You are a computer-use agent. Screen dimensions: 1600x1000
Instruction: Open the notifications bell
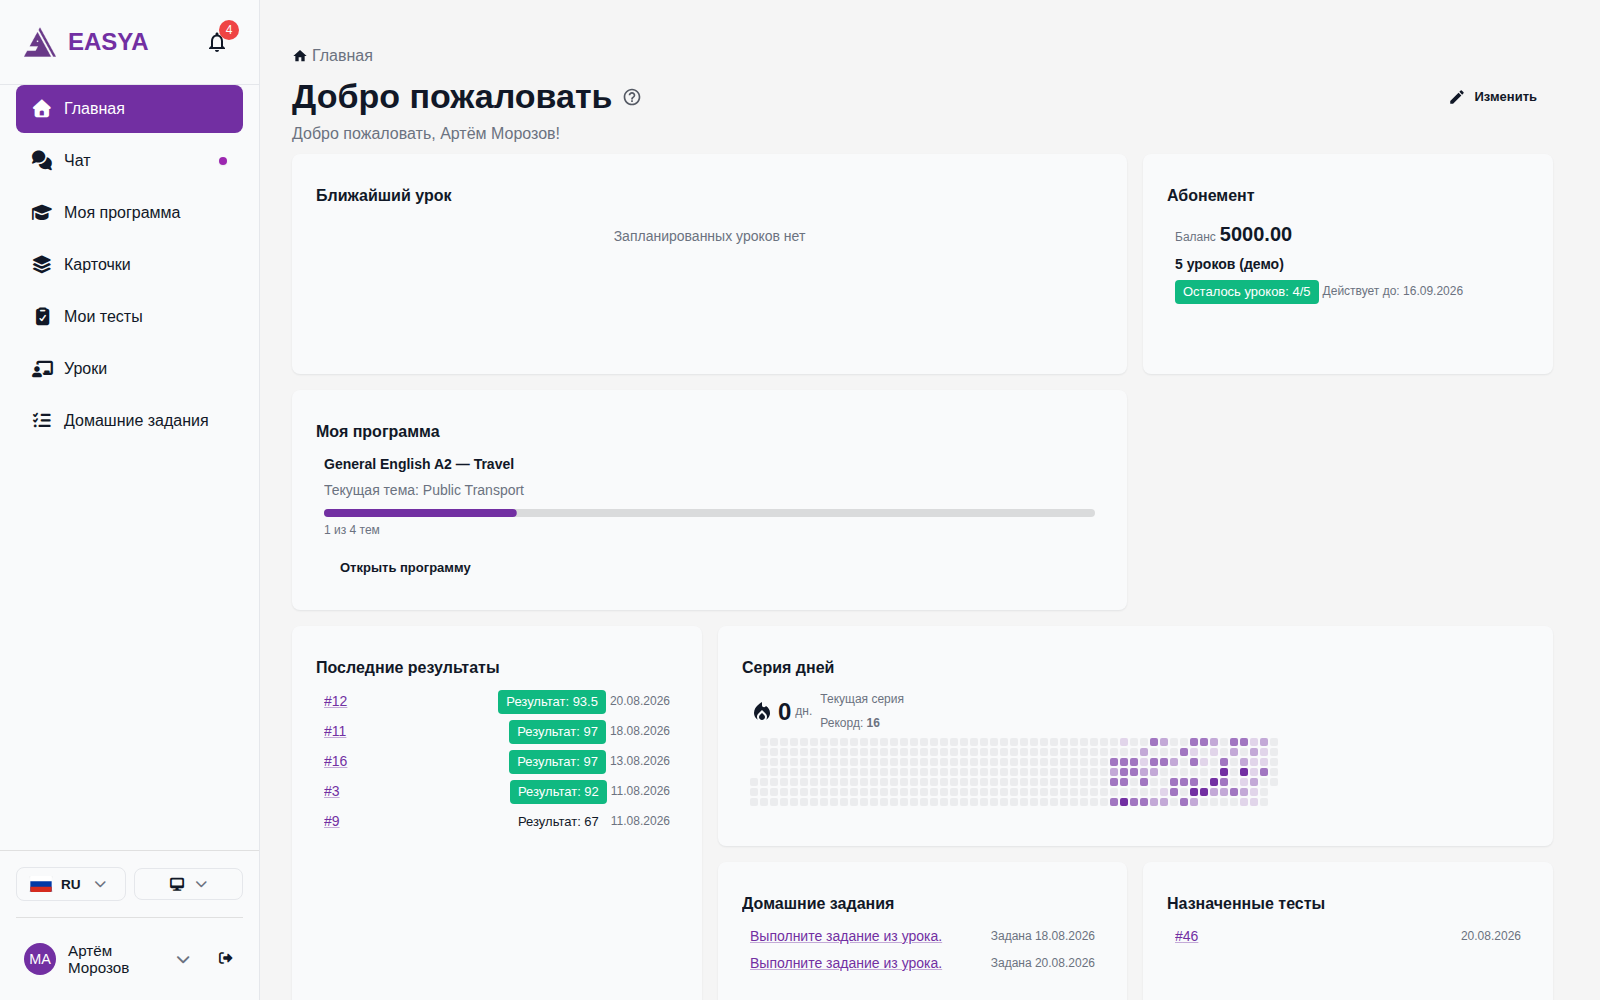point(217,42)
